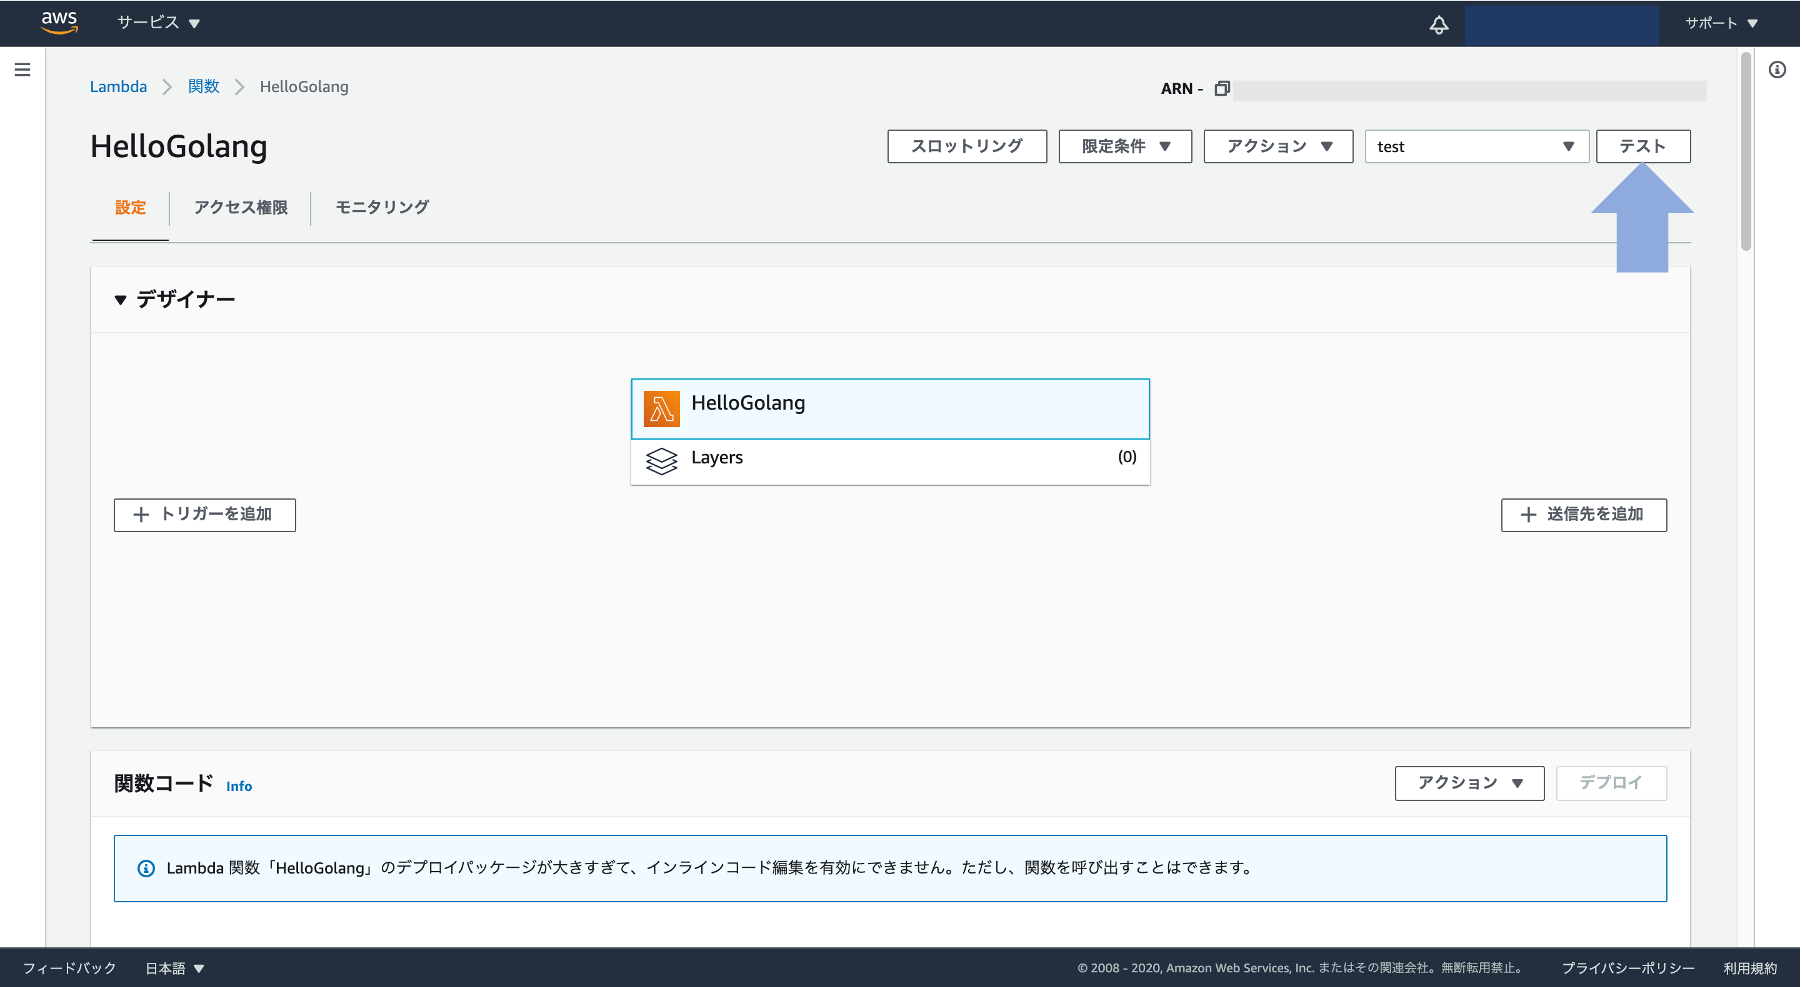Open the top アクション dropdown
Image resolution: width=1802 pixels, height=987 pixels.
click(x=1278, y=146)
